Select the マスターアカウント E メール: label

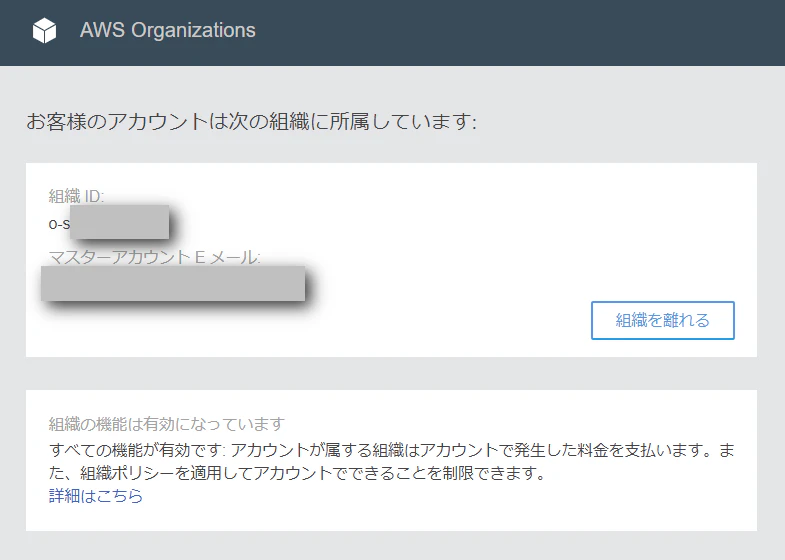click(155, 257)
